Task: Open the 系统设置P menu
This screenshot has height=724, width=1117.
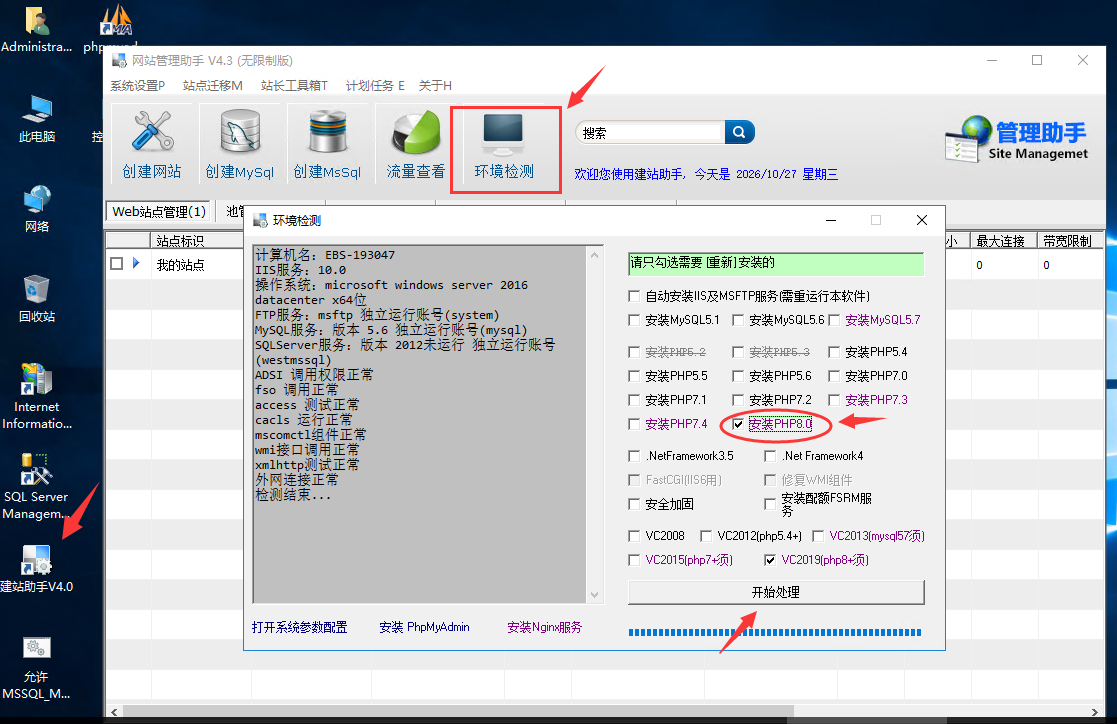Action: click(137, 86)
